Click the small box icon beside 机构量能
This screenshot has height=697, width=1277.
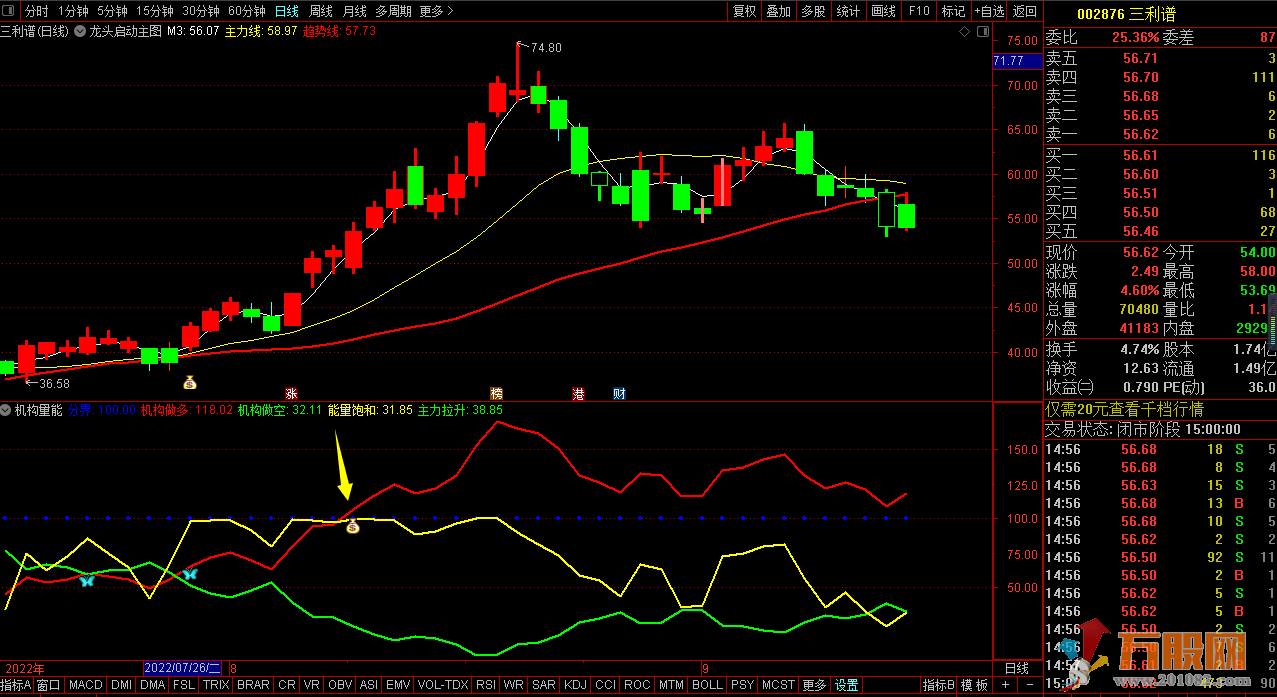[6, 410]
